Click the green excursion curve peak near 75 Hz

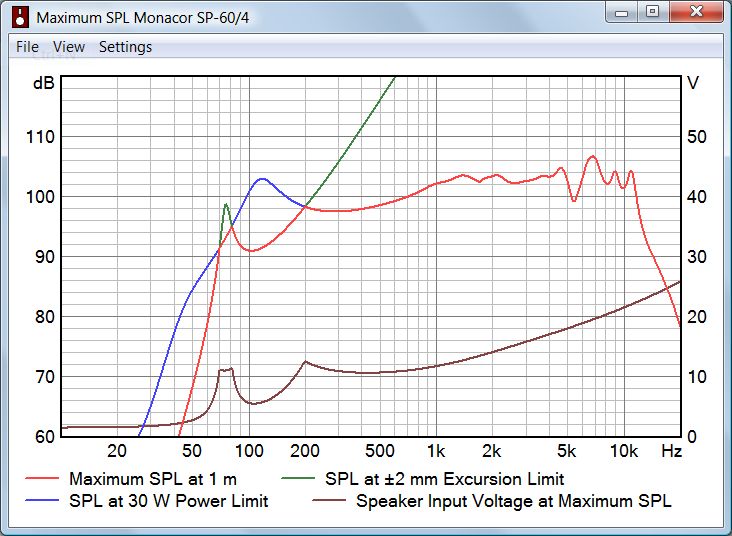(x=226, y=204)
